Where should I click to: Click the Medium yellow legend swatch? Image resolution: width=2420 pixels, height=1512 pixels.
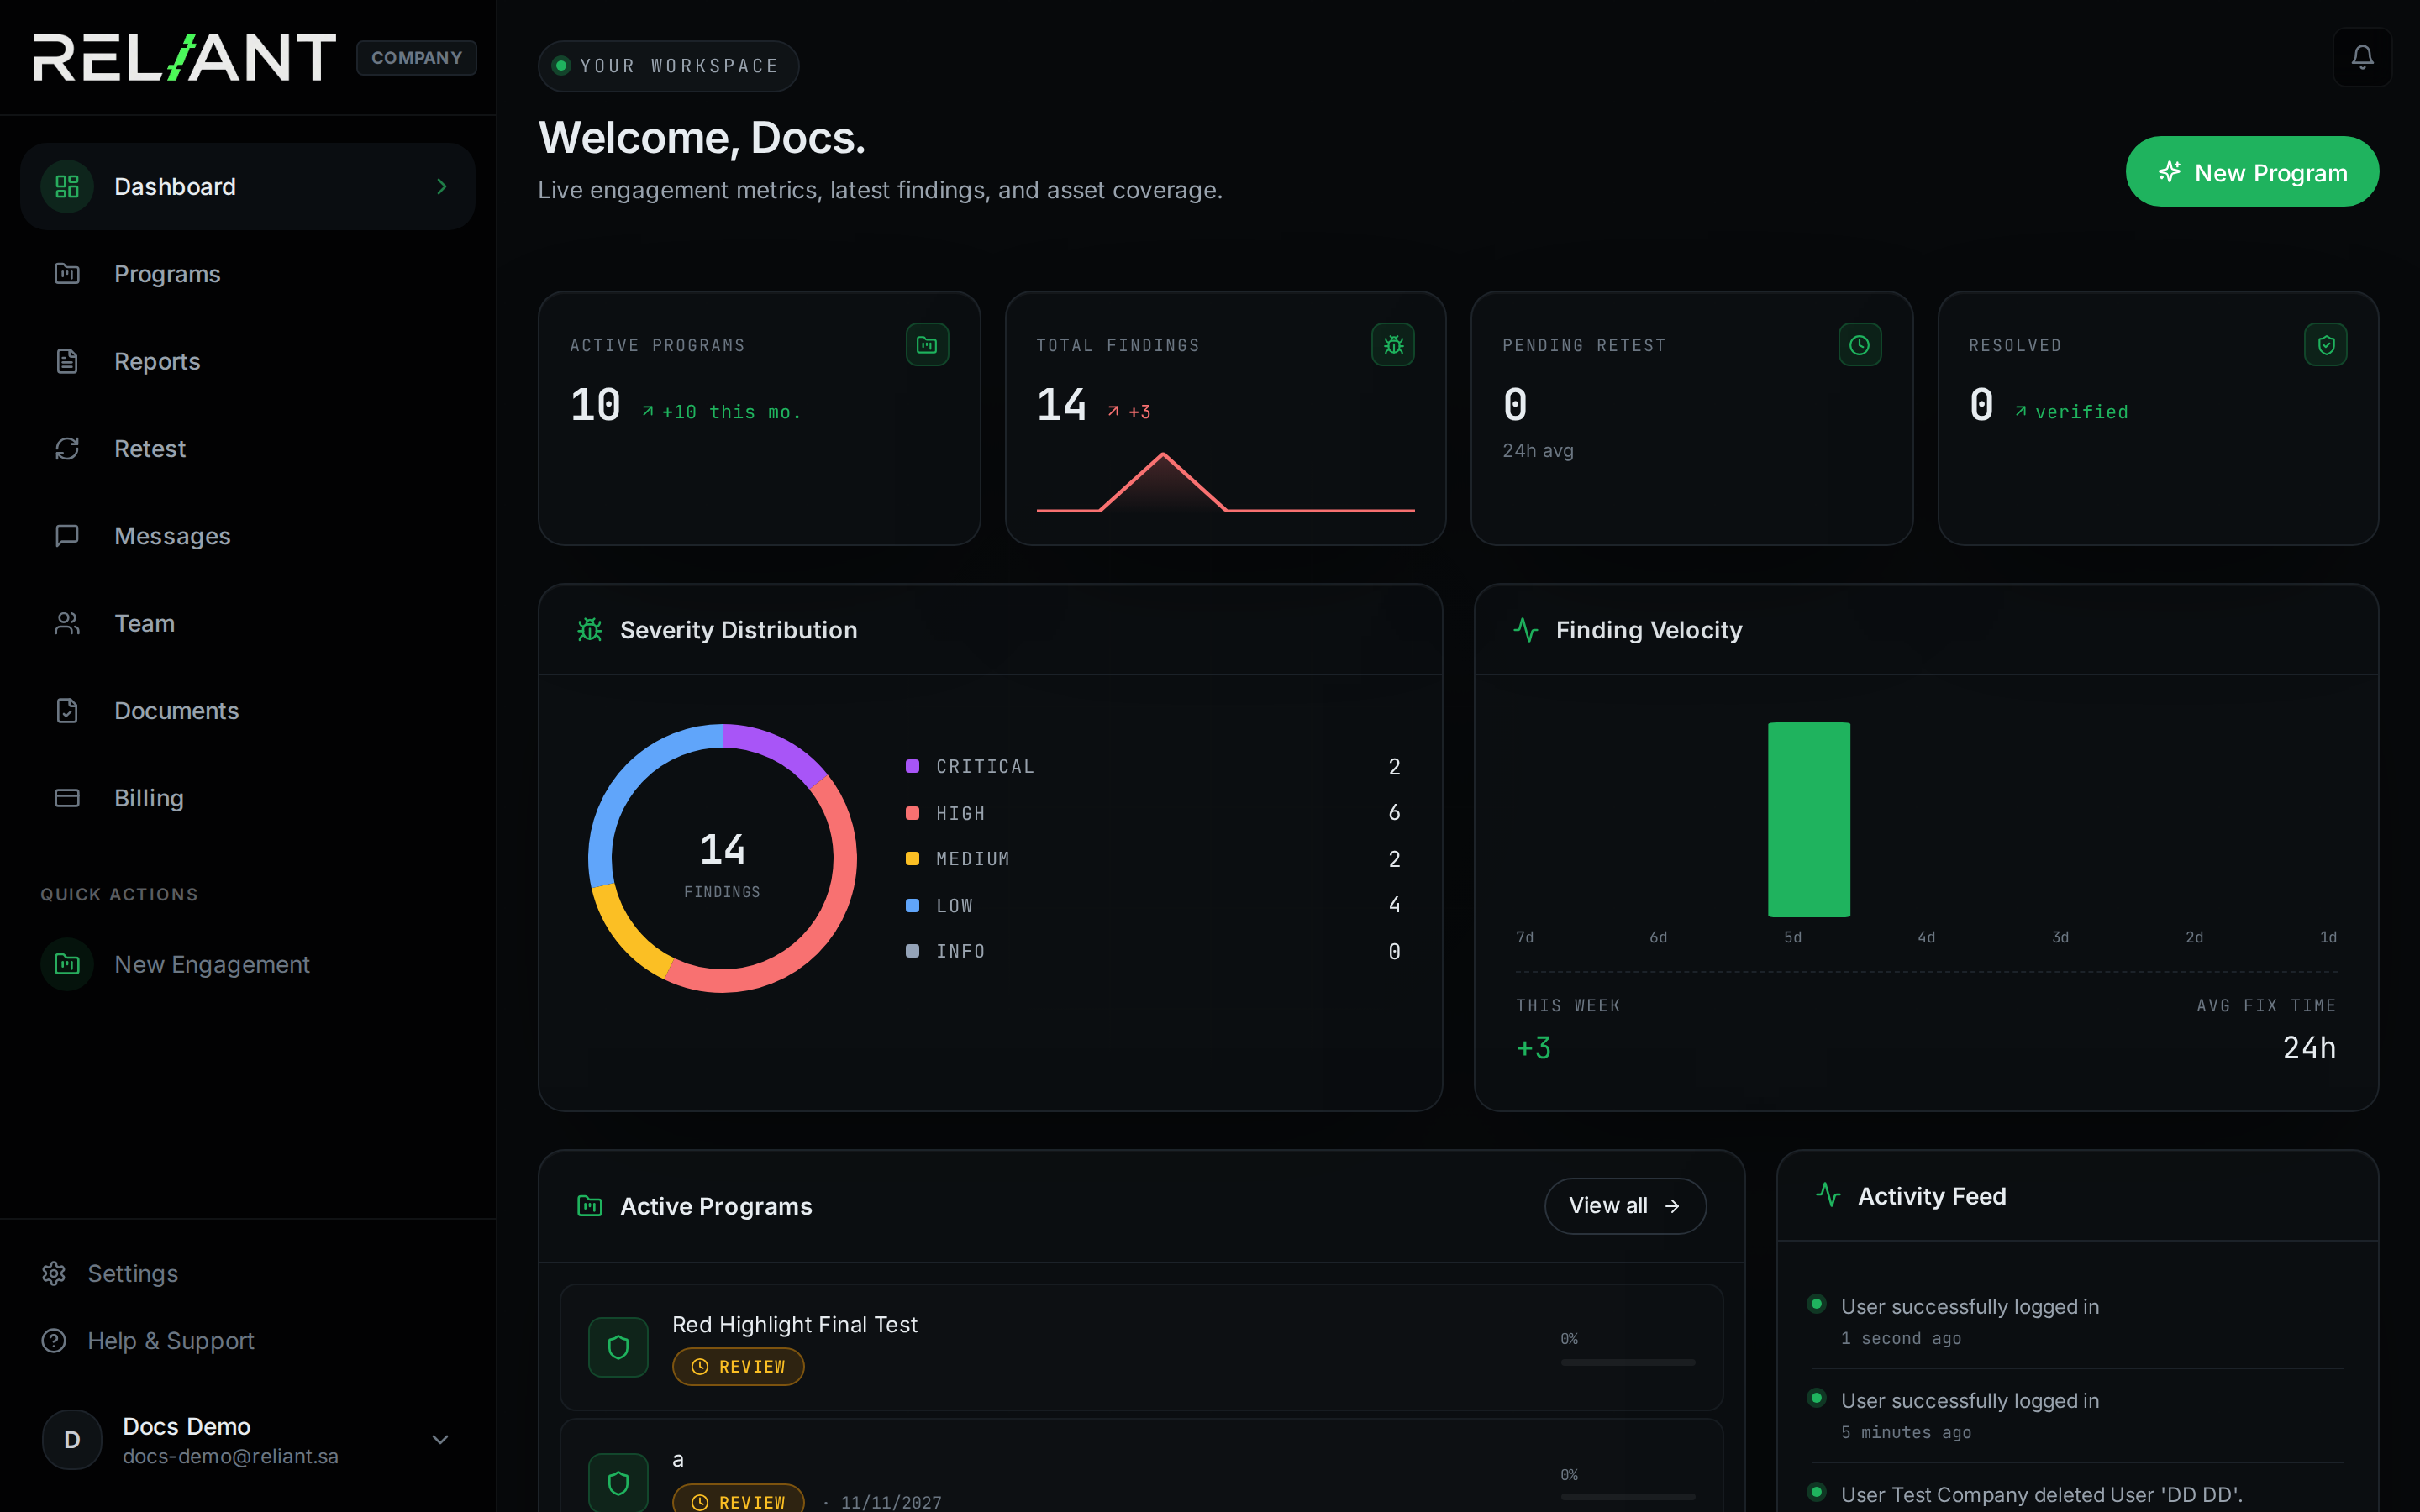pyautogui.click(x=912, y=858)
